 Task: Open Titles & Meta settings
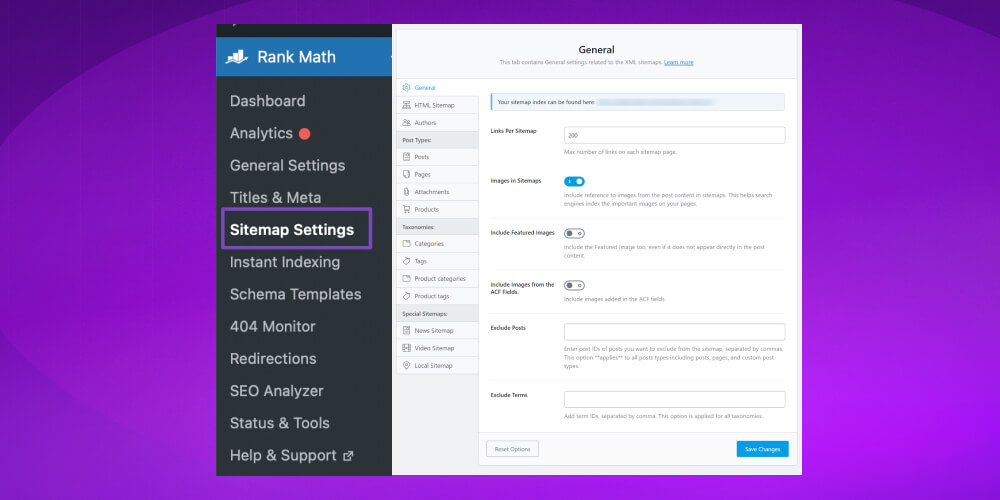click(276, 198)
